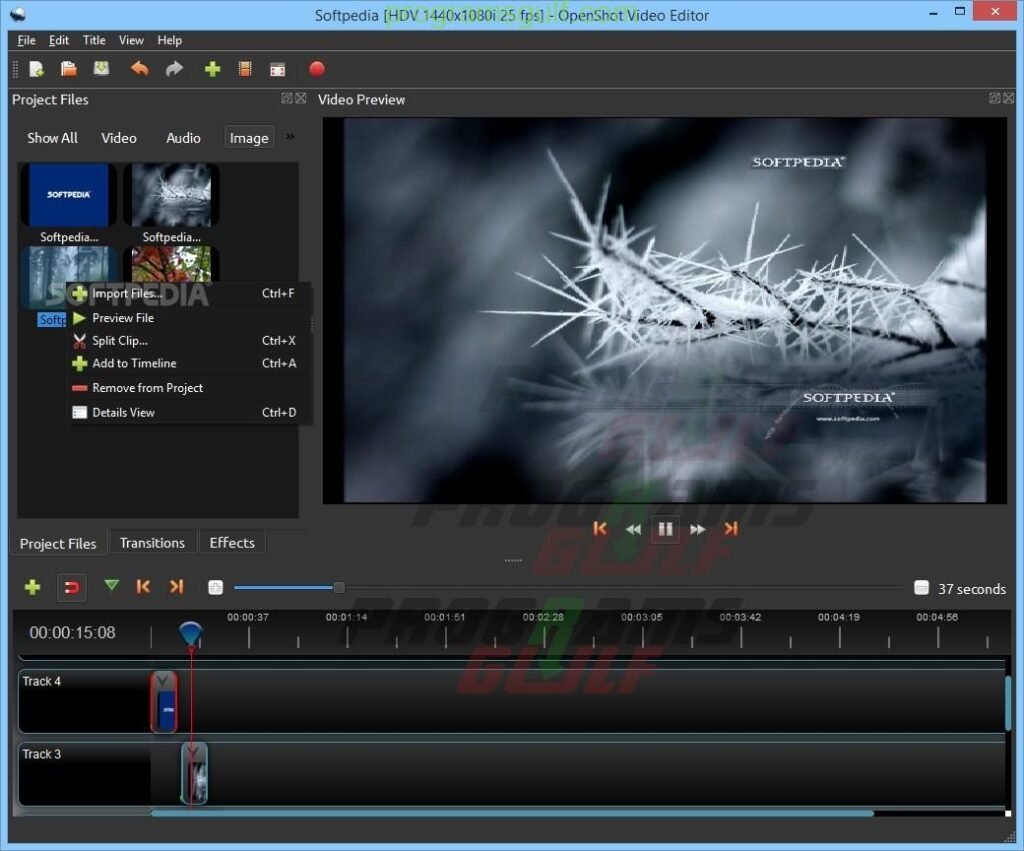
Task: Rewind the video preview
Action: [633, 530]
